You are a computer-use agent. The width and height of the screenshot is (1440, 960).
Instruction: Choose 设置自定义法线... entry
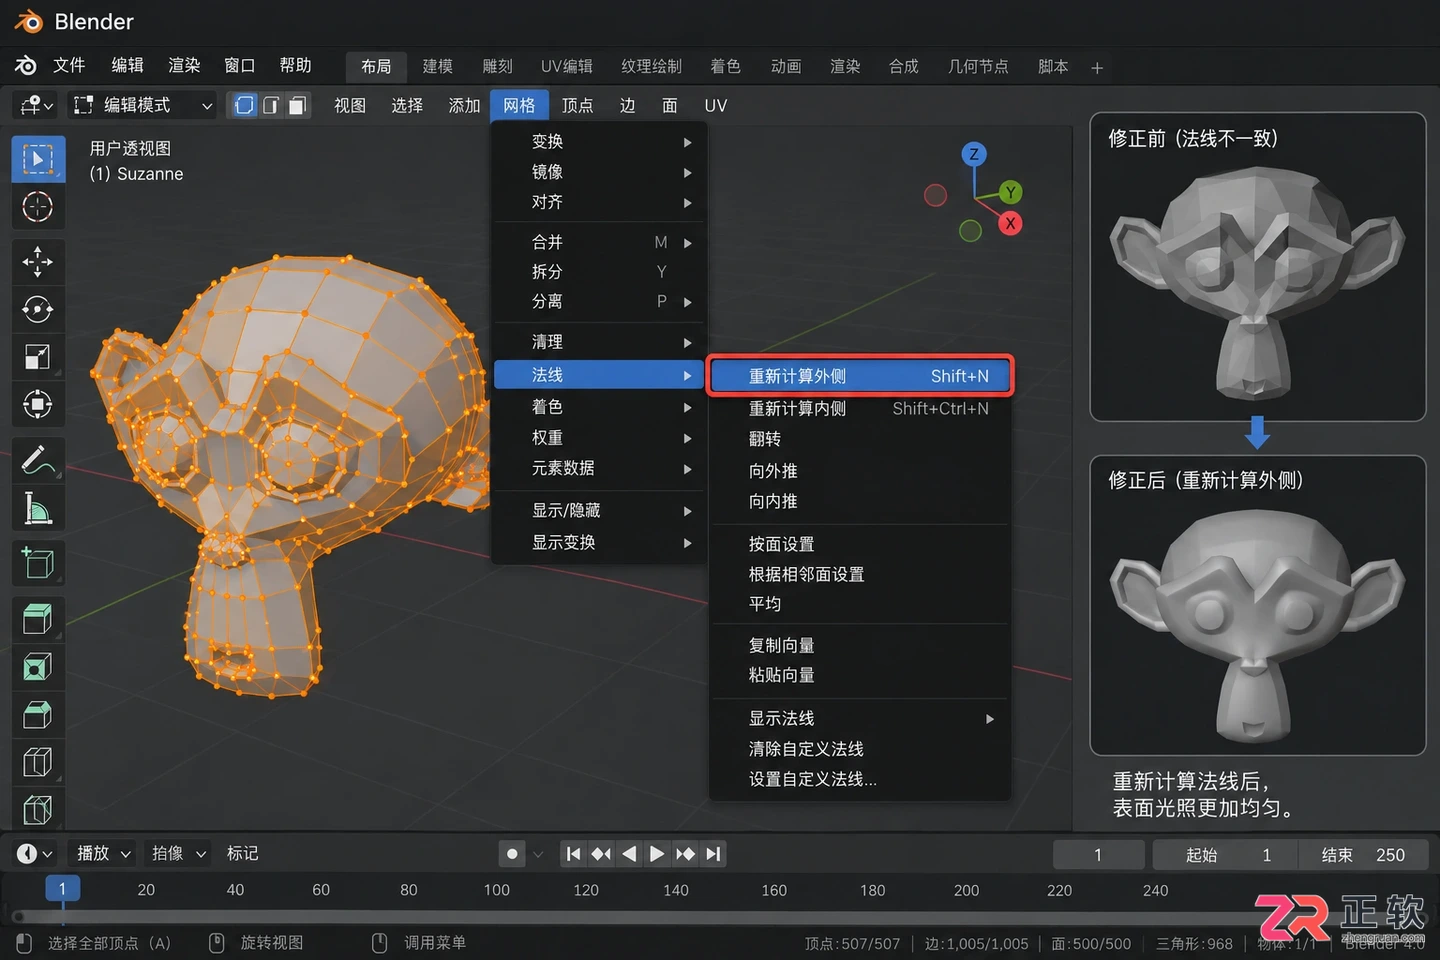[860, 779]
